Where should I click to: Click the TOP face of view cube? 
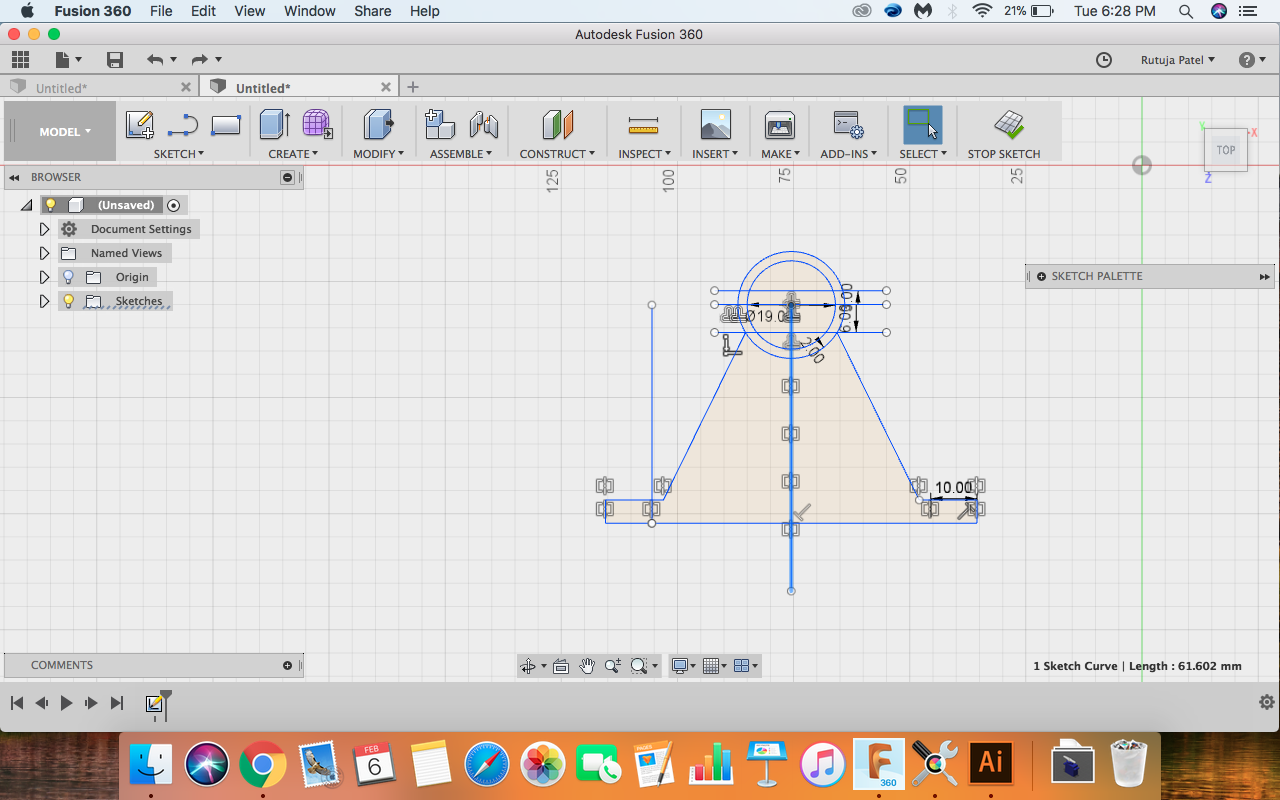click(x=1226, y=150)
